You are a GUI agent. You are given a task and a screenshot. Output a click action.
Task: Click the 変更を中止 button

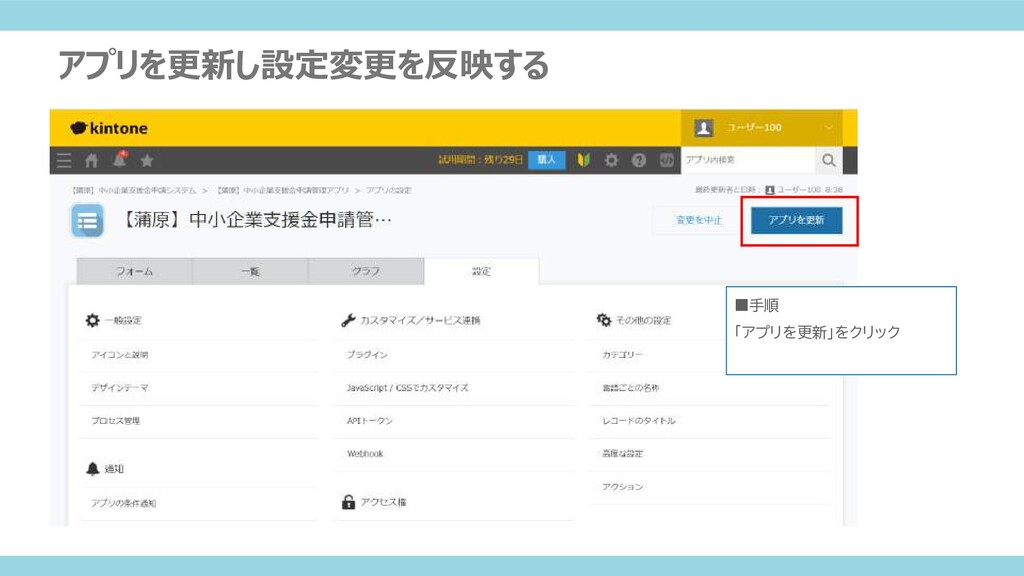(699, 220)
